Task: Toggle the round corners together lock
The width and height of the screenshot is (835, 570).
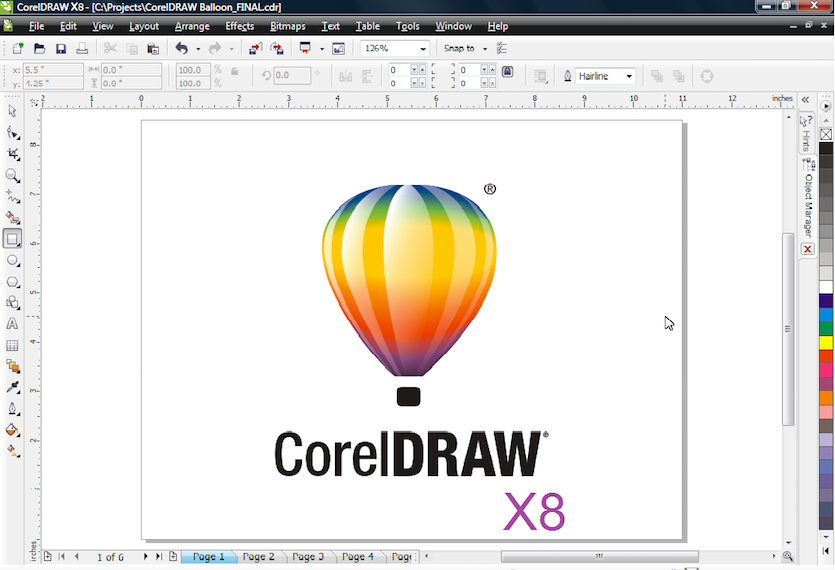Action: tap(507, 71)
